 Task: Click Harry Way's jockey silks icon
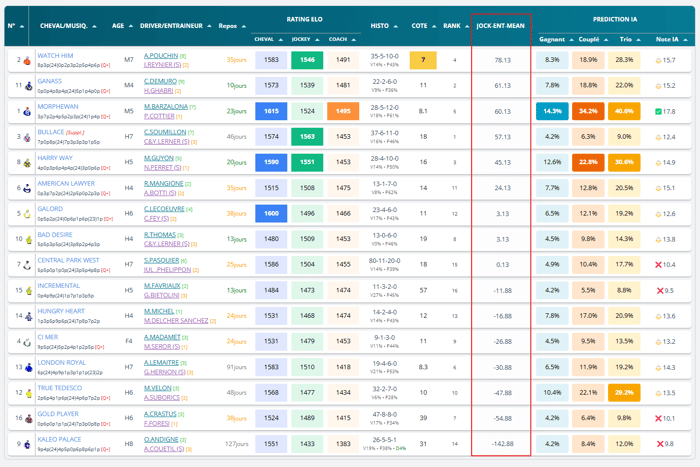(x=26, y=162)
